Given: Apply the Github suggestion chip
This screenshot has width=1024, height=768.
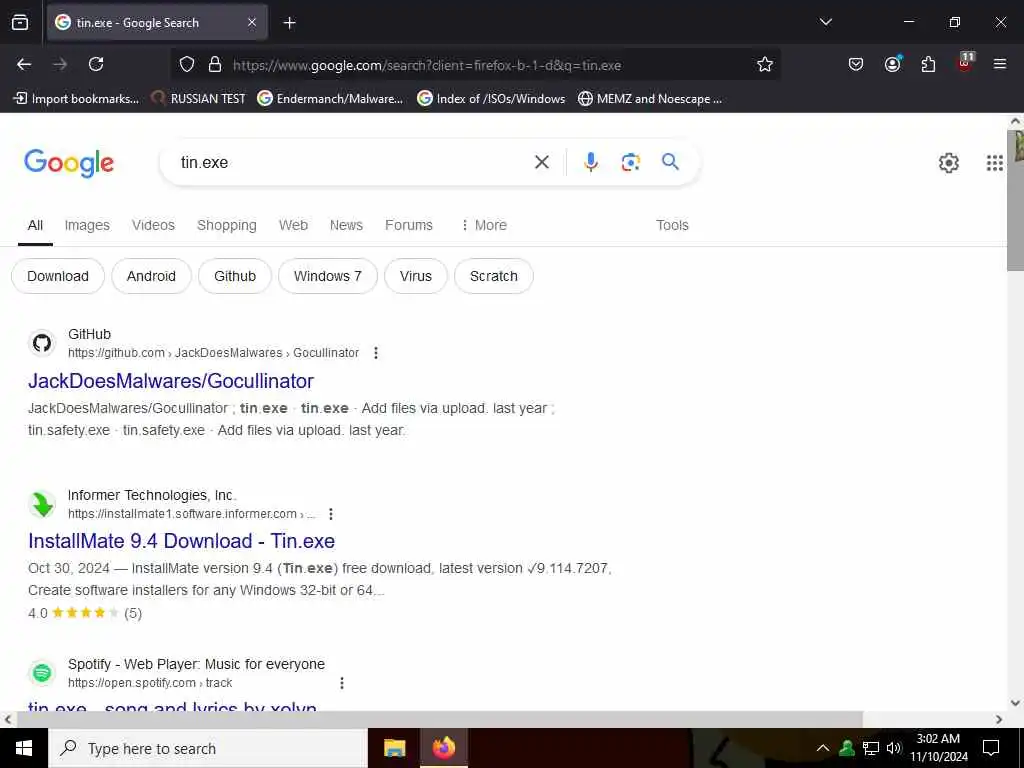Looking at the screenshot, I should (x=235, y=276).
